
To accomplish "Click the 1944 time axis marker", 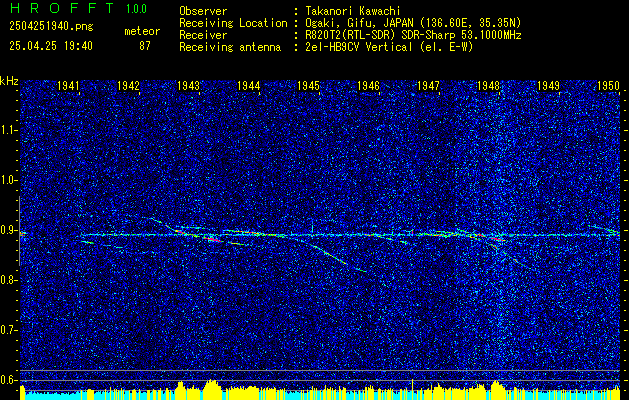I will pyautogui.click(x=248, y=85).
